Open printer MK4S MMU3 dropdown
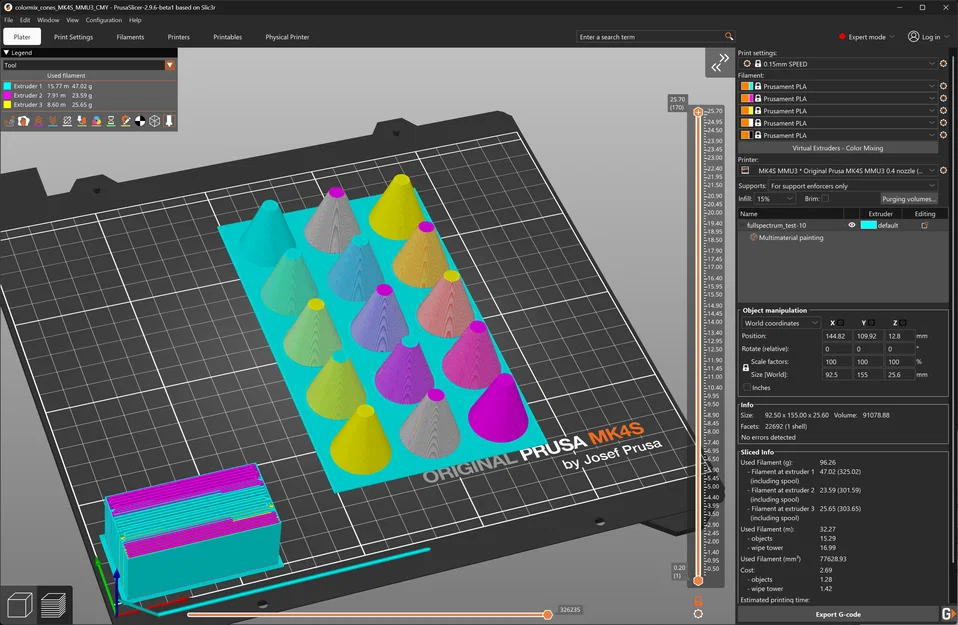 [838, 170]
